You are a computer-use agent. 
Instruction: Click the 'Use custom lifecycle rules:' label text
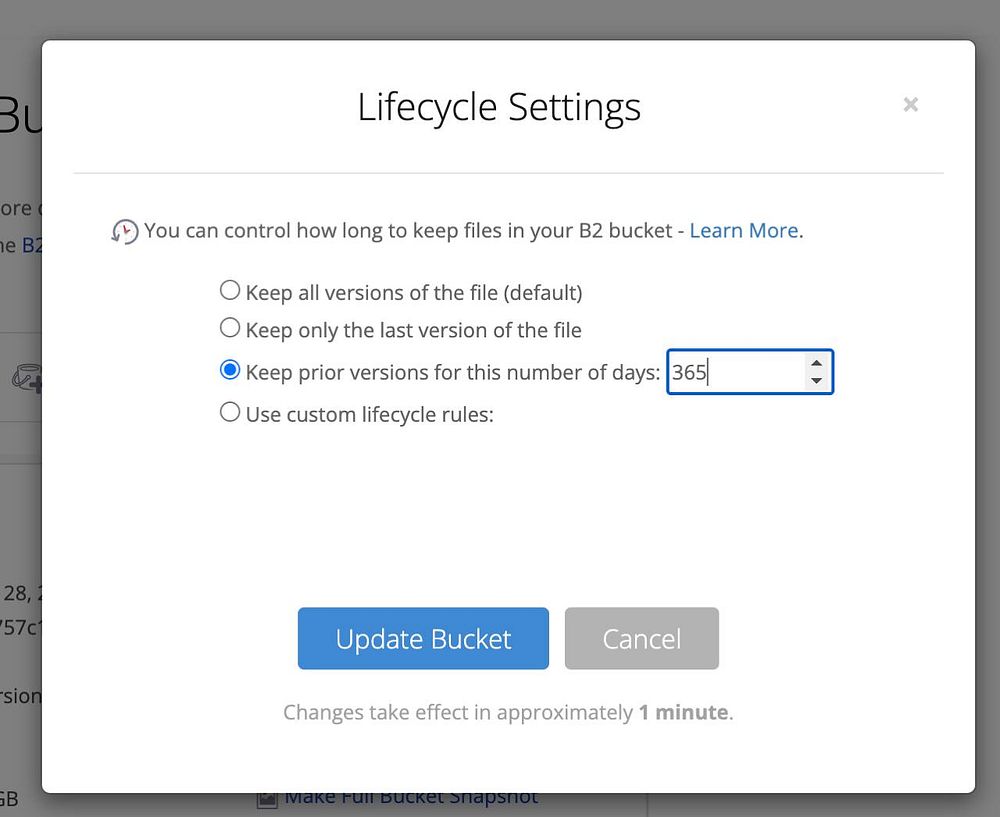370,414
